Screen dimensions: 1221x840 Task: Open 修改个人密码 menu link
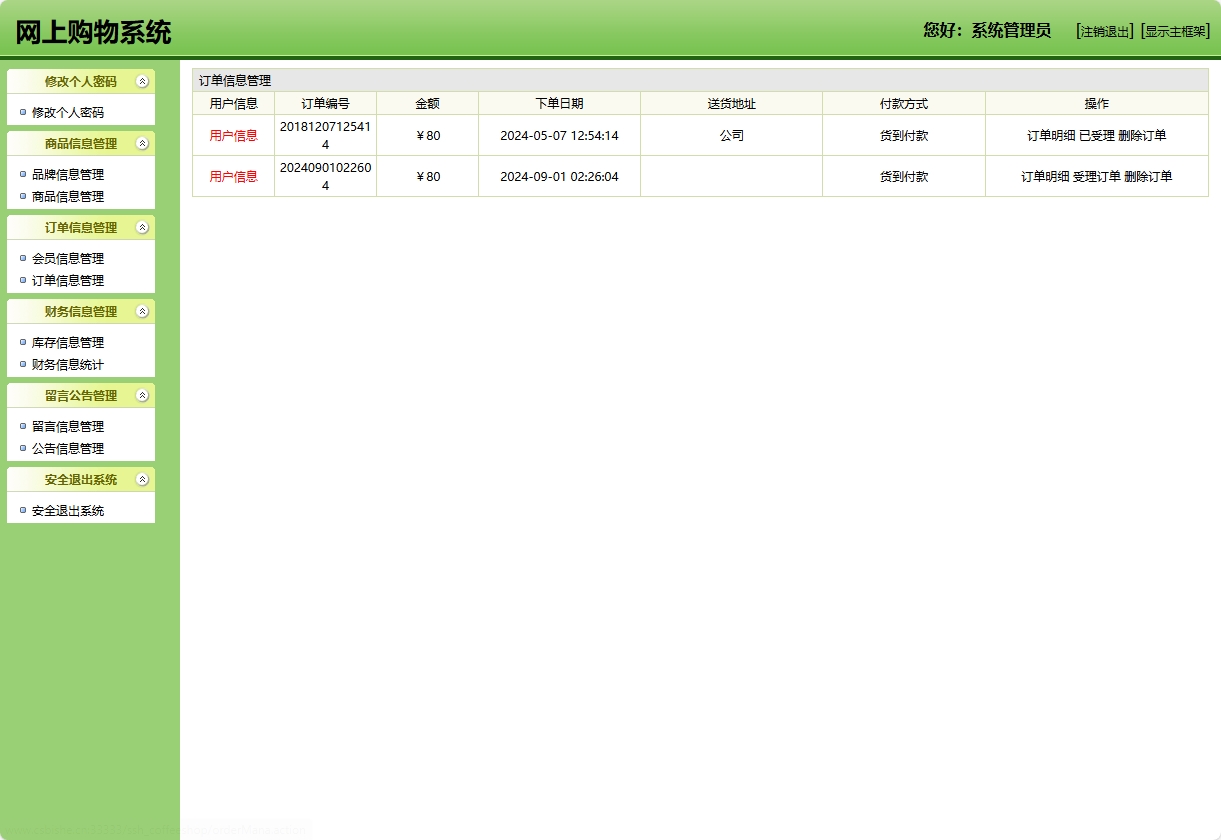[x=68, y=113]
